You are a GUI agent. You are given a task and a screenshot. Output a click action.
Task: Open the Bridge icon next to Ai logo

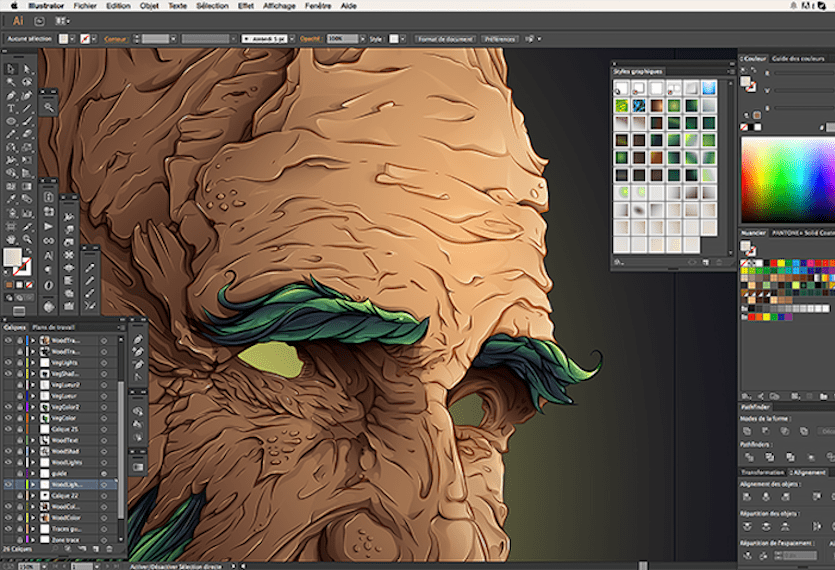tap(39, 21)
